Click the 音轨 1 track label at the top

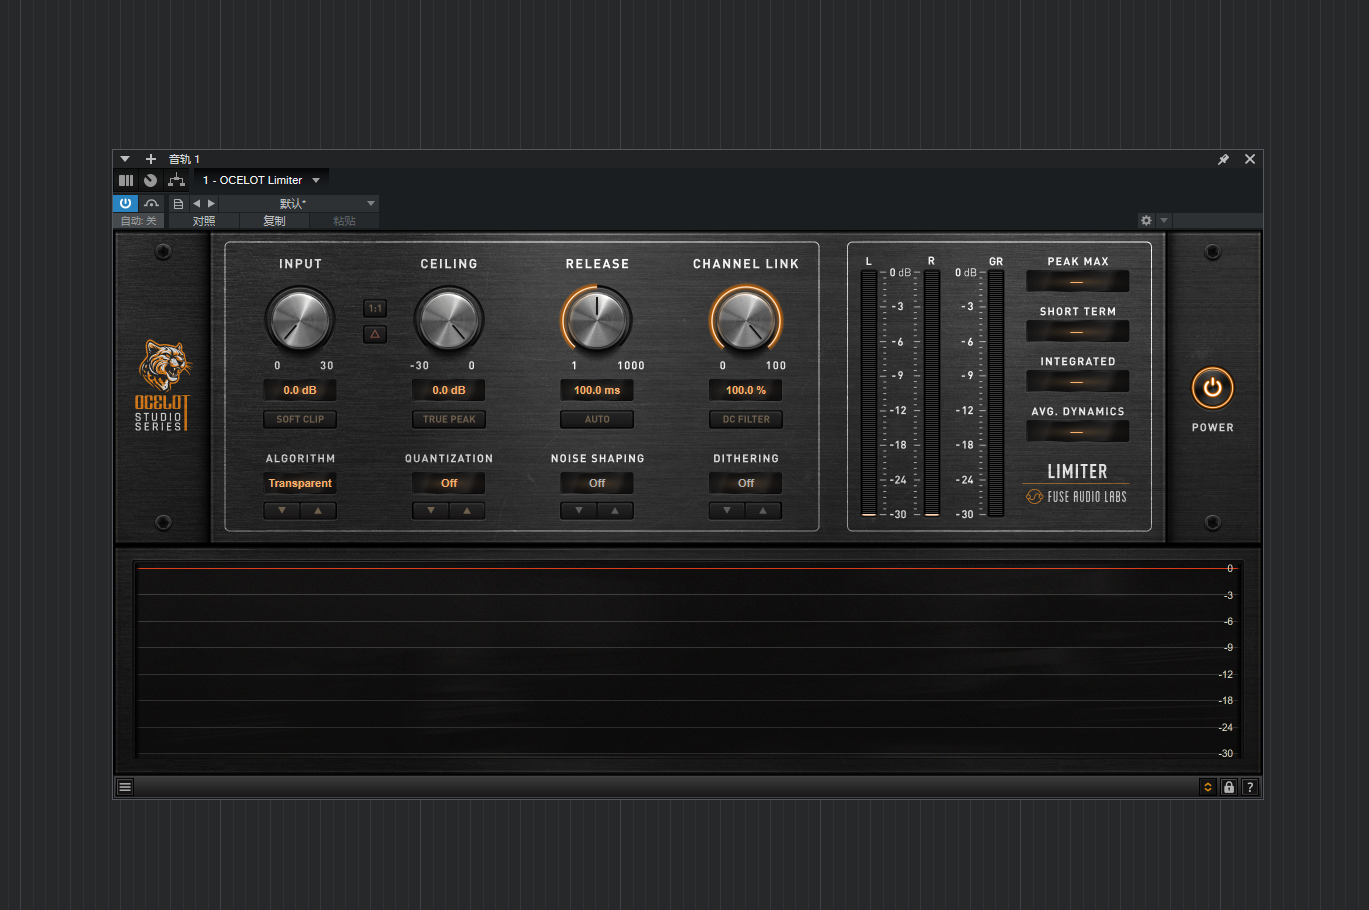184,158
